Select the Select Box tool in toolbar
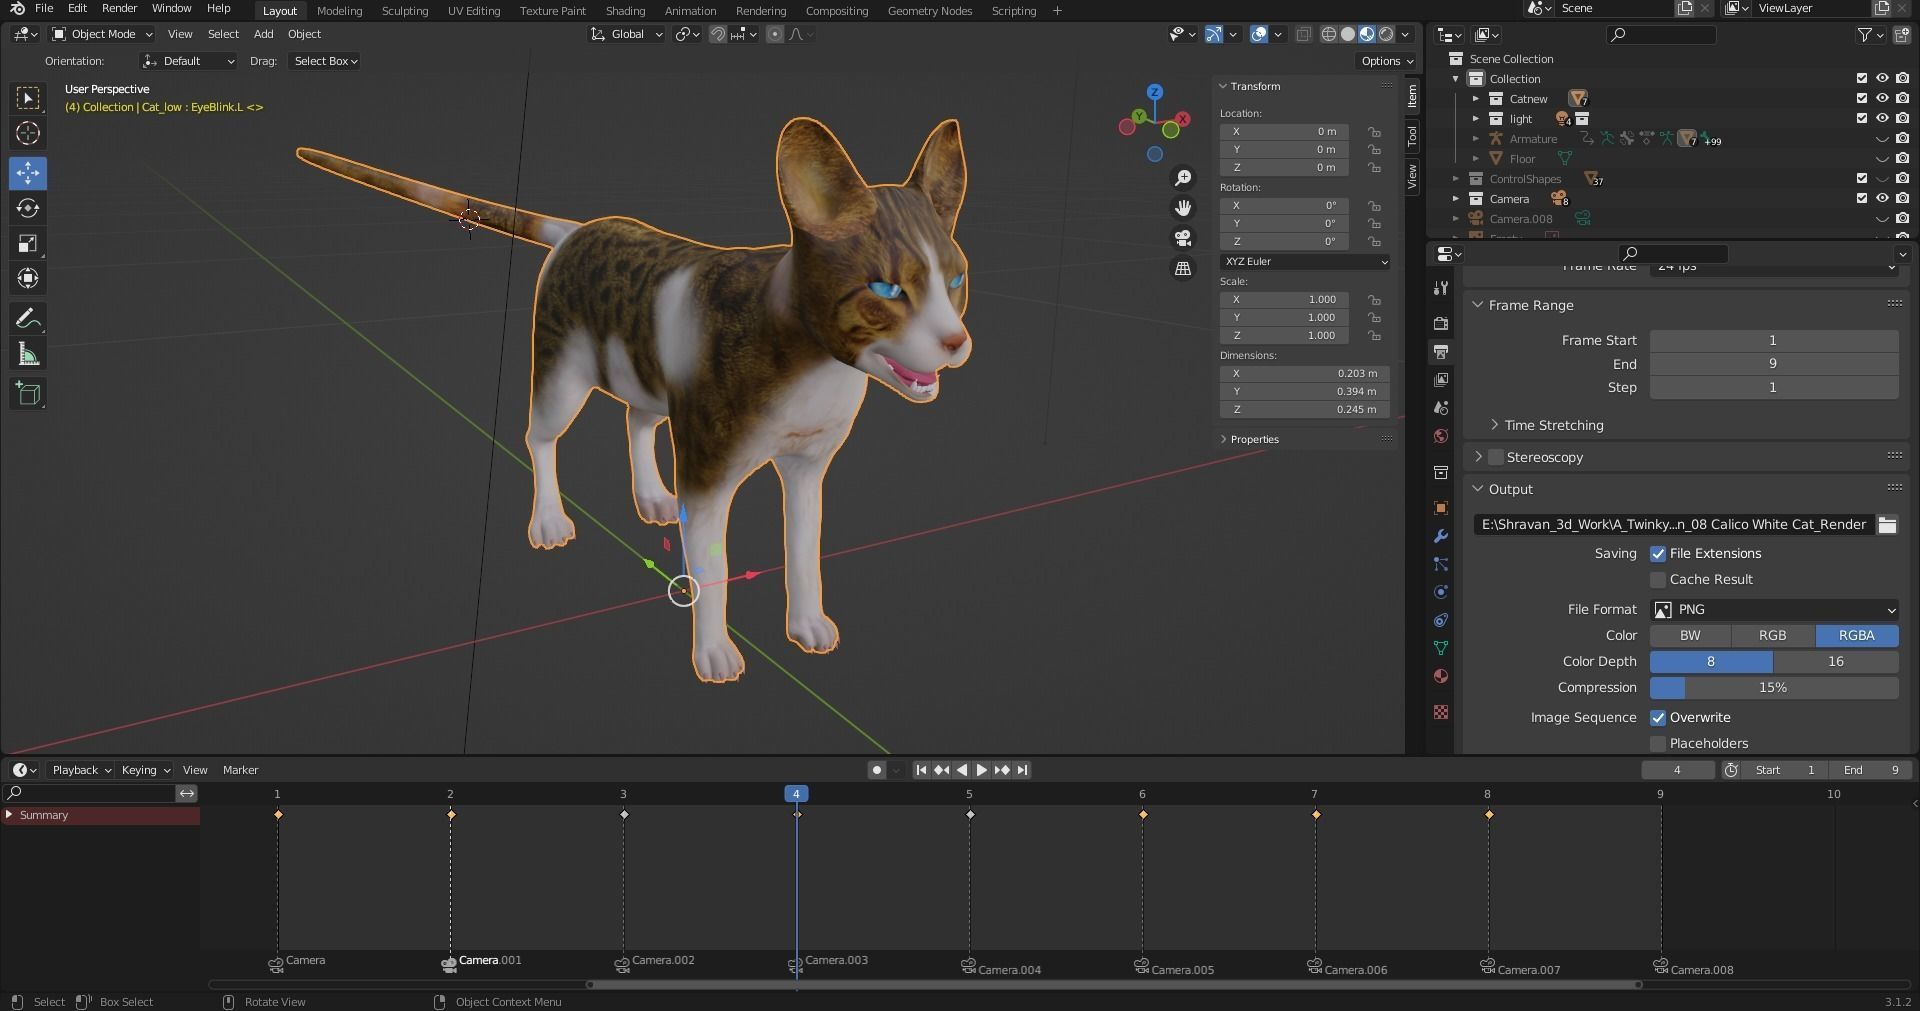 pos(28,98)
